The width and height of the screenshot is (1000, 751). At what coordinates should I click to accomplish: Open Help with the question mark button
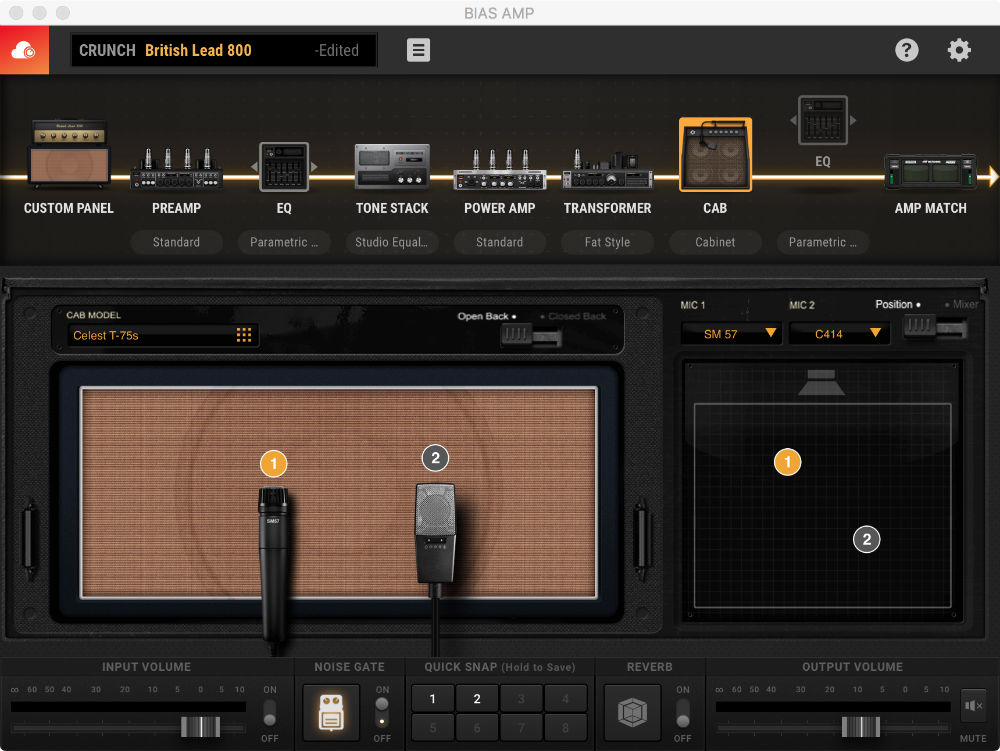pos(907,49)
